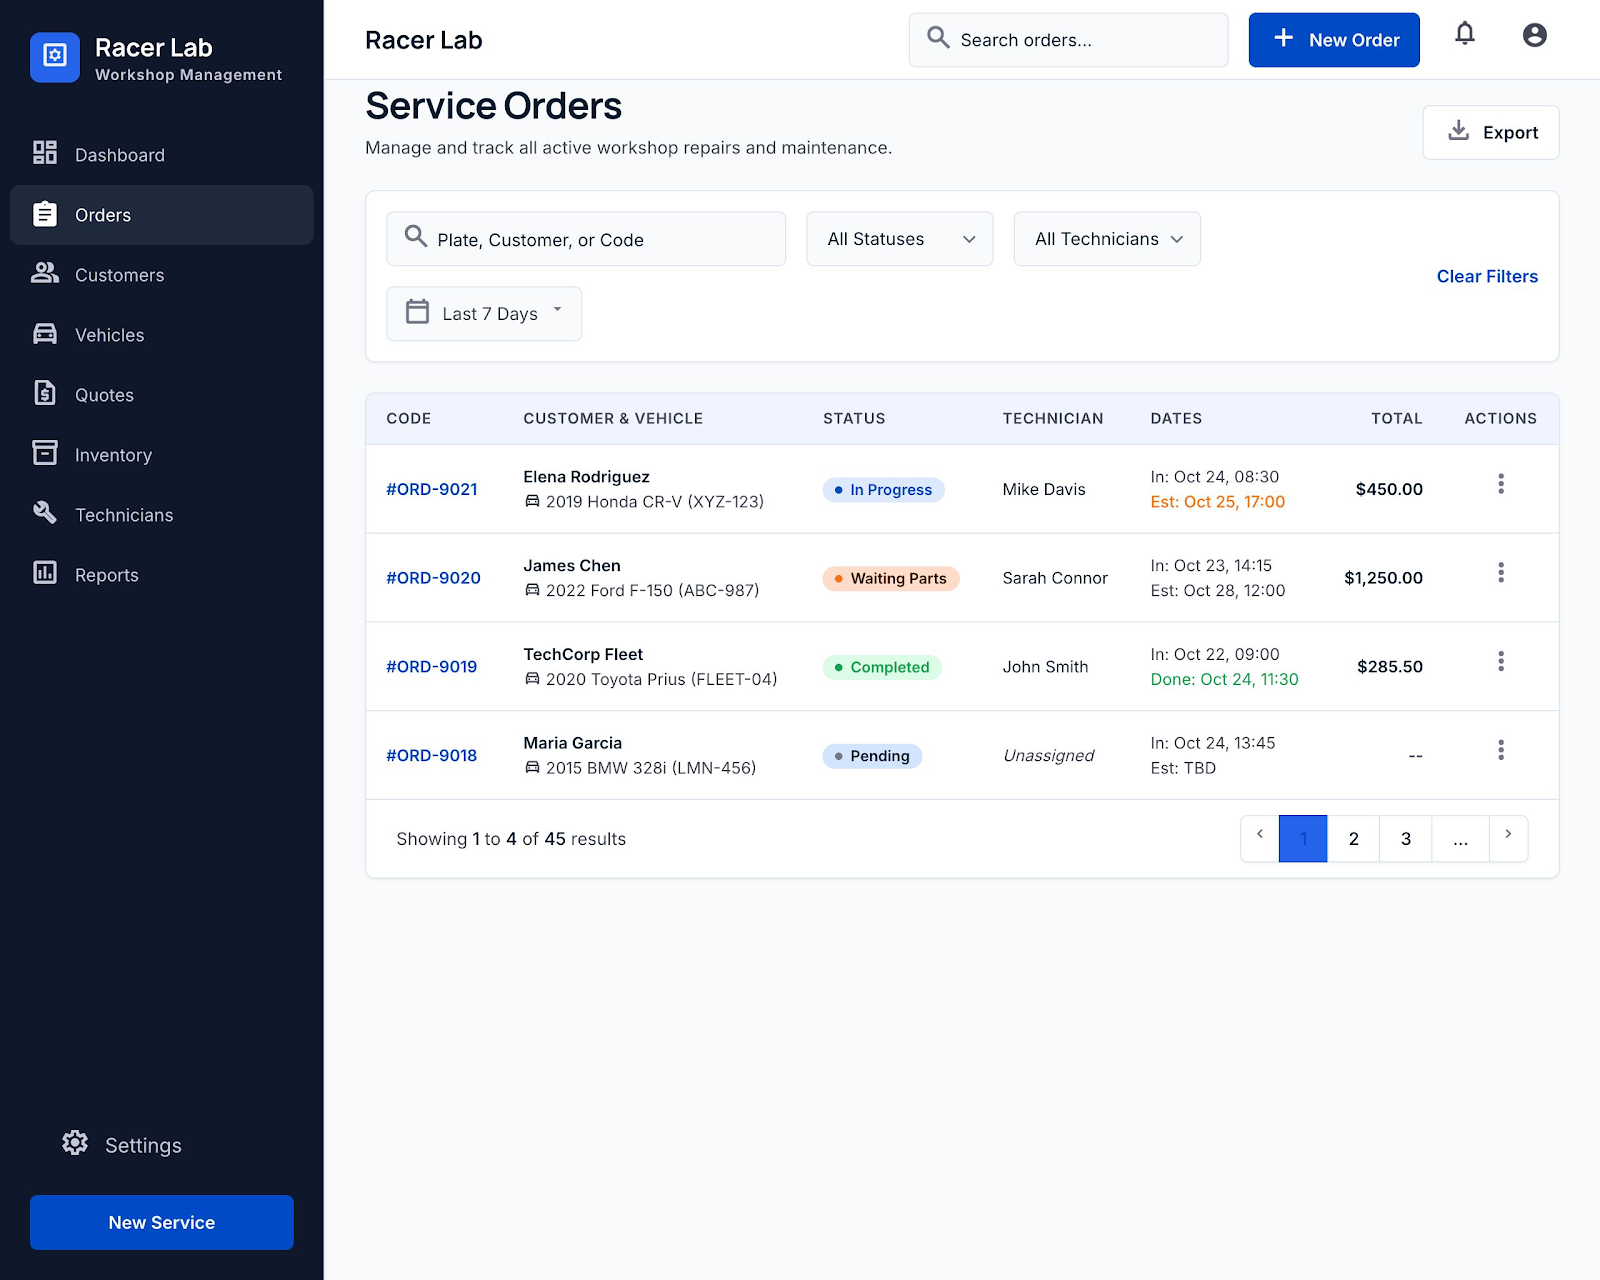Click car icon beside 2020 Toyota Prius

(532, 679)
